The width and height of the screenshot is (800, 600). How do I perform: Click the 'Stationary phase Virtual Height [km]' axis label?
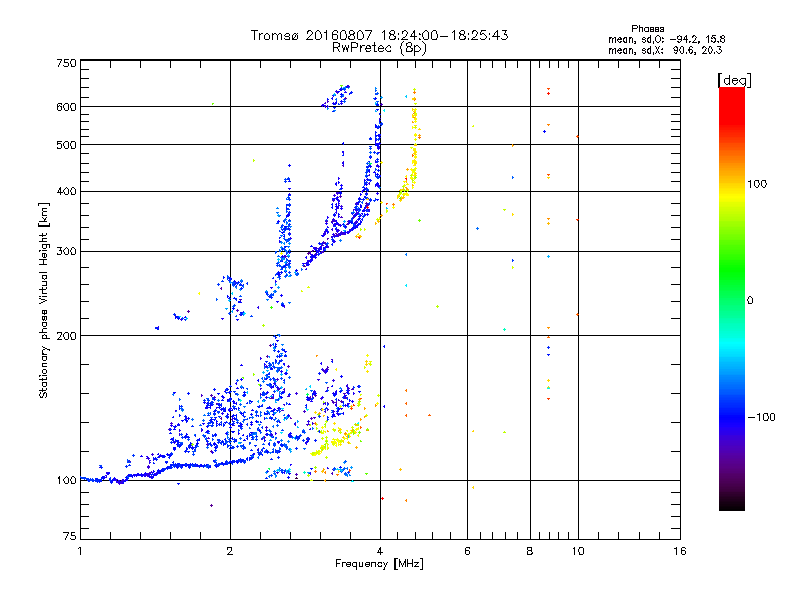[43, 300]
